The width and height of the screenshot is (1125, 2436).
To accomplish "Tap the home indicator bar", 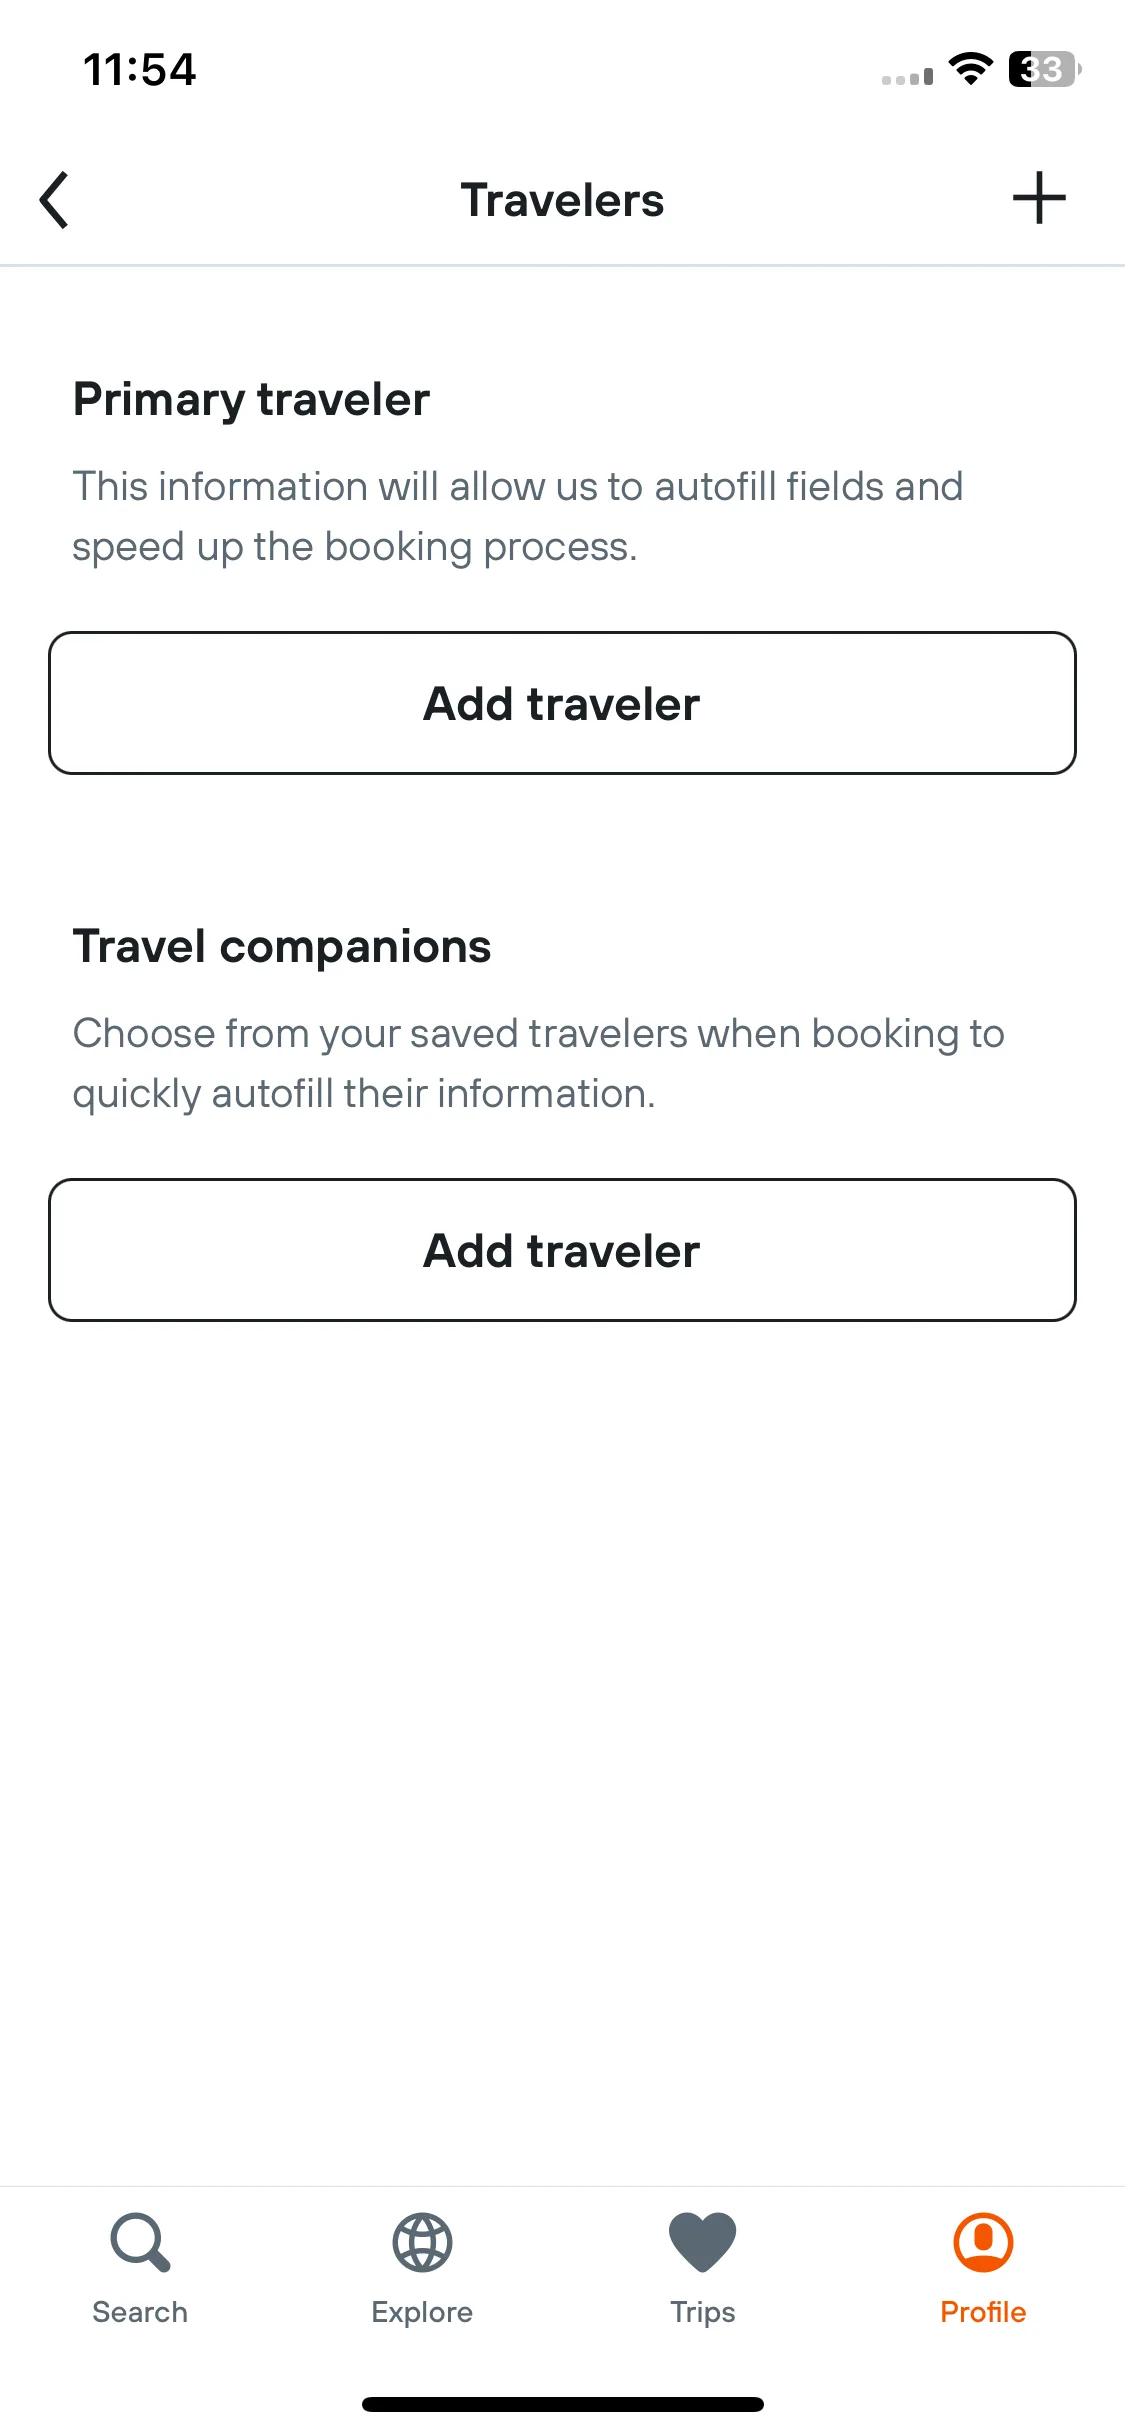I will coord(562,2404).
